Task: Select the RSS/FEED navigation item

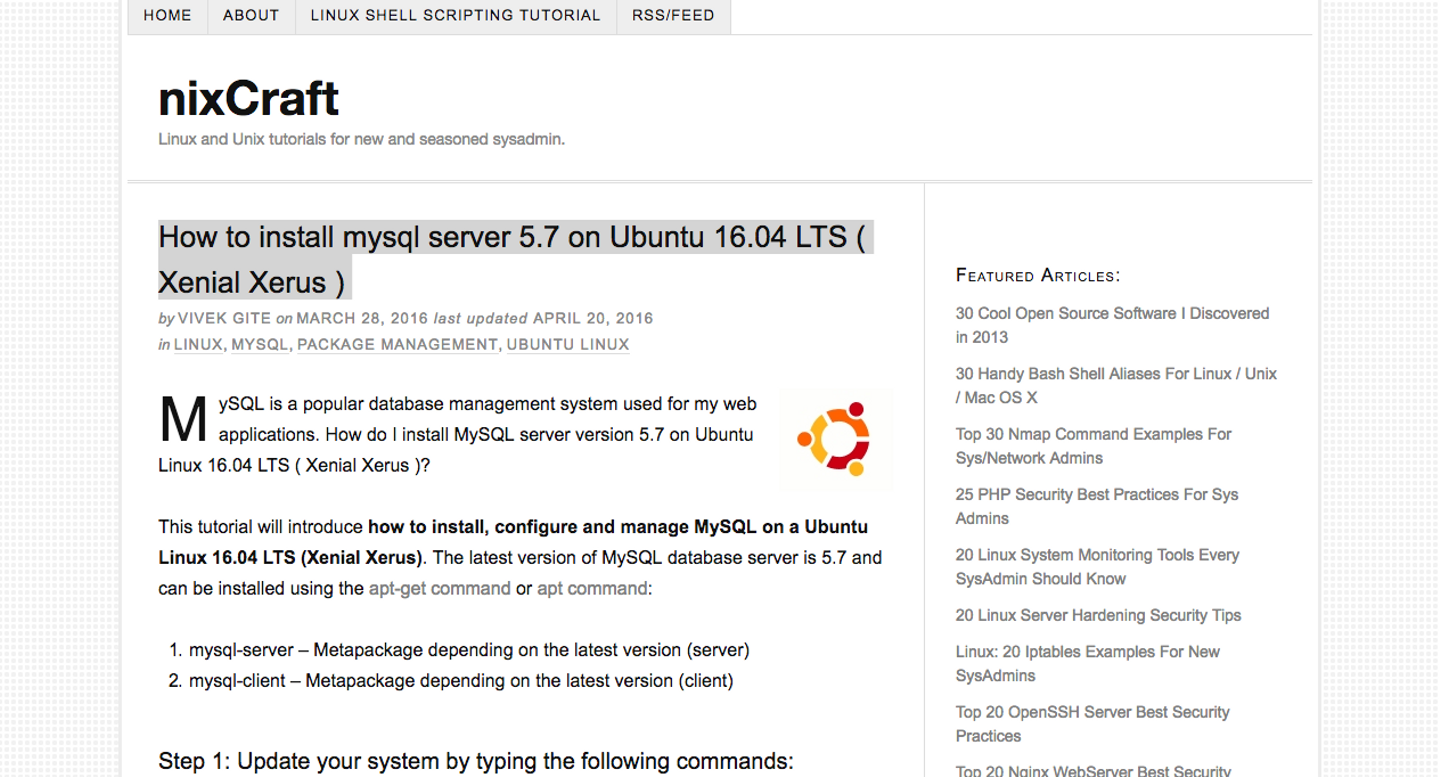Action: point(673,16)
